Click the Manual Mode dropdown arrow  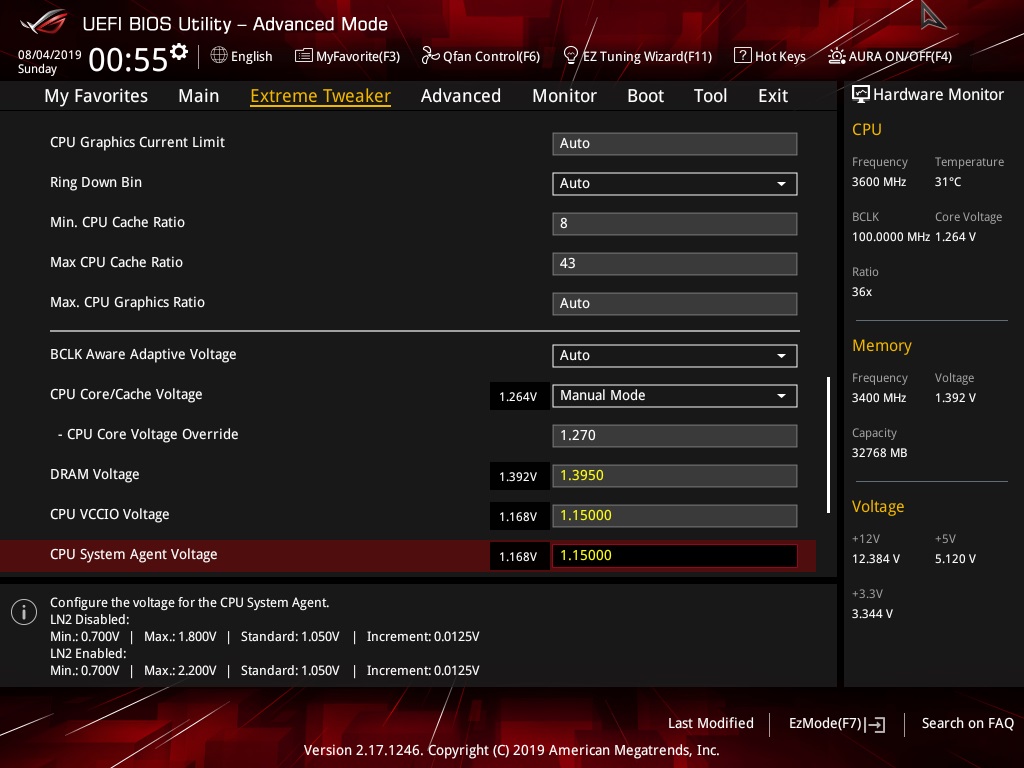pos(781,396)
